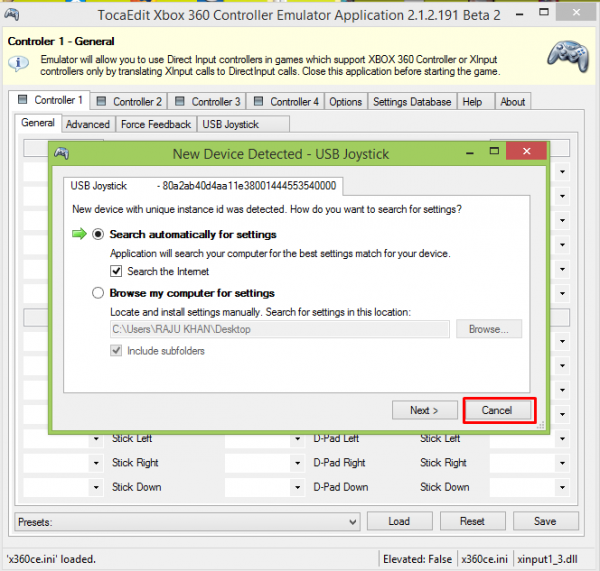Click the blue info icon in the header
This screenshot has height=571, width=600.
18,63
